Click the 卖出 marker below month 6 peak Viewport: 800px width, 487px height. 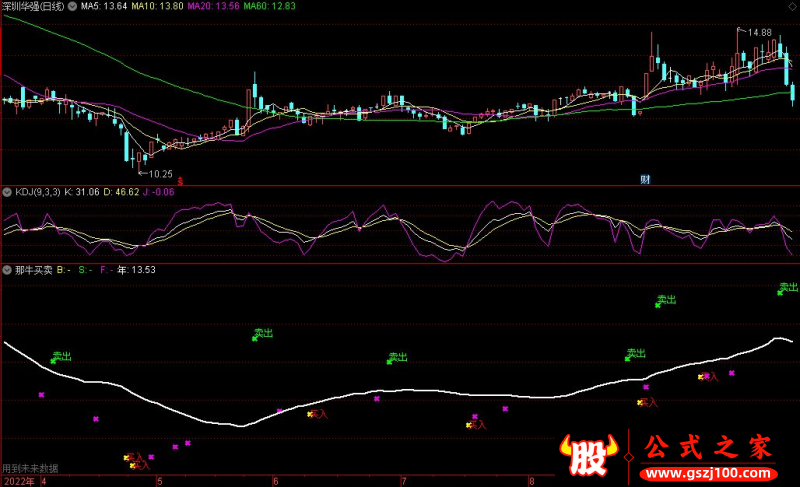262,334
